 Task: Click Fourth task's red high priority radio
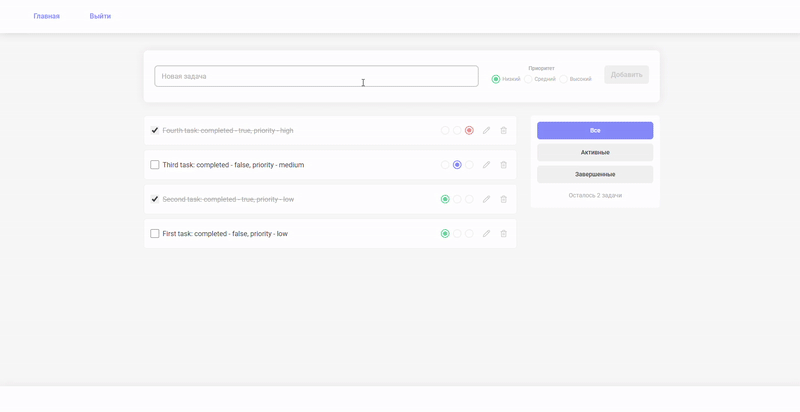coord(469,131)
